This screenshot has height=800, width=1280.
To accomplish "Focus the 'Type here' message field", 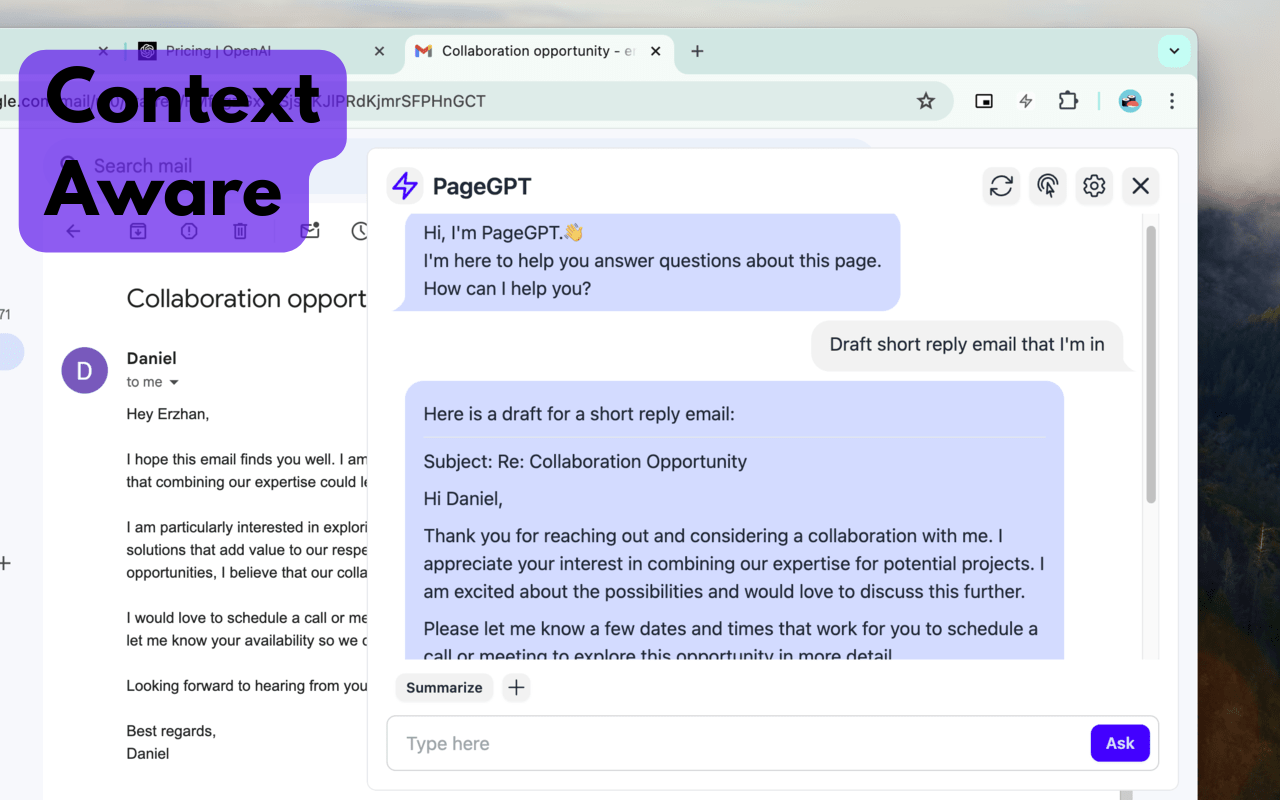I will tap(700, 743).
